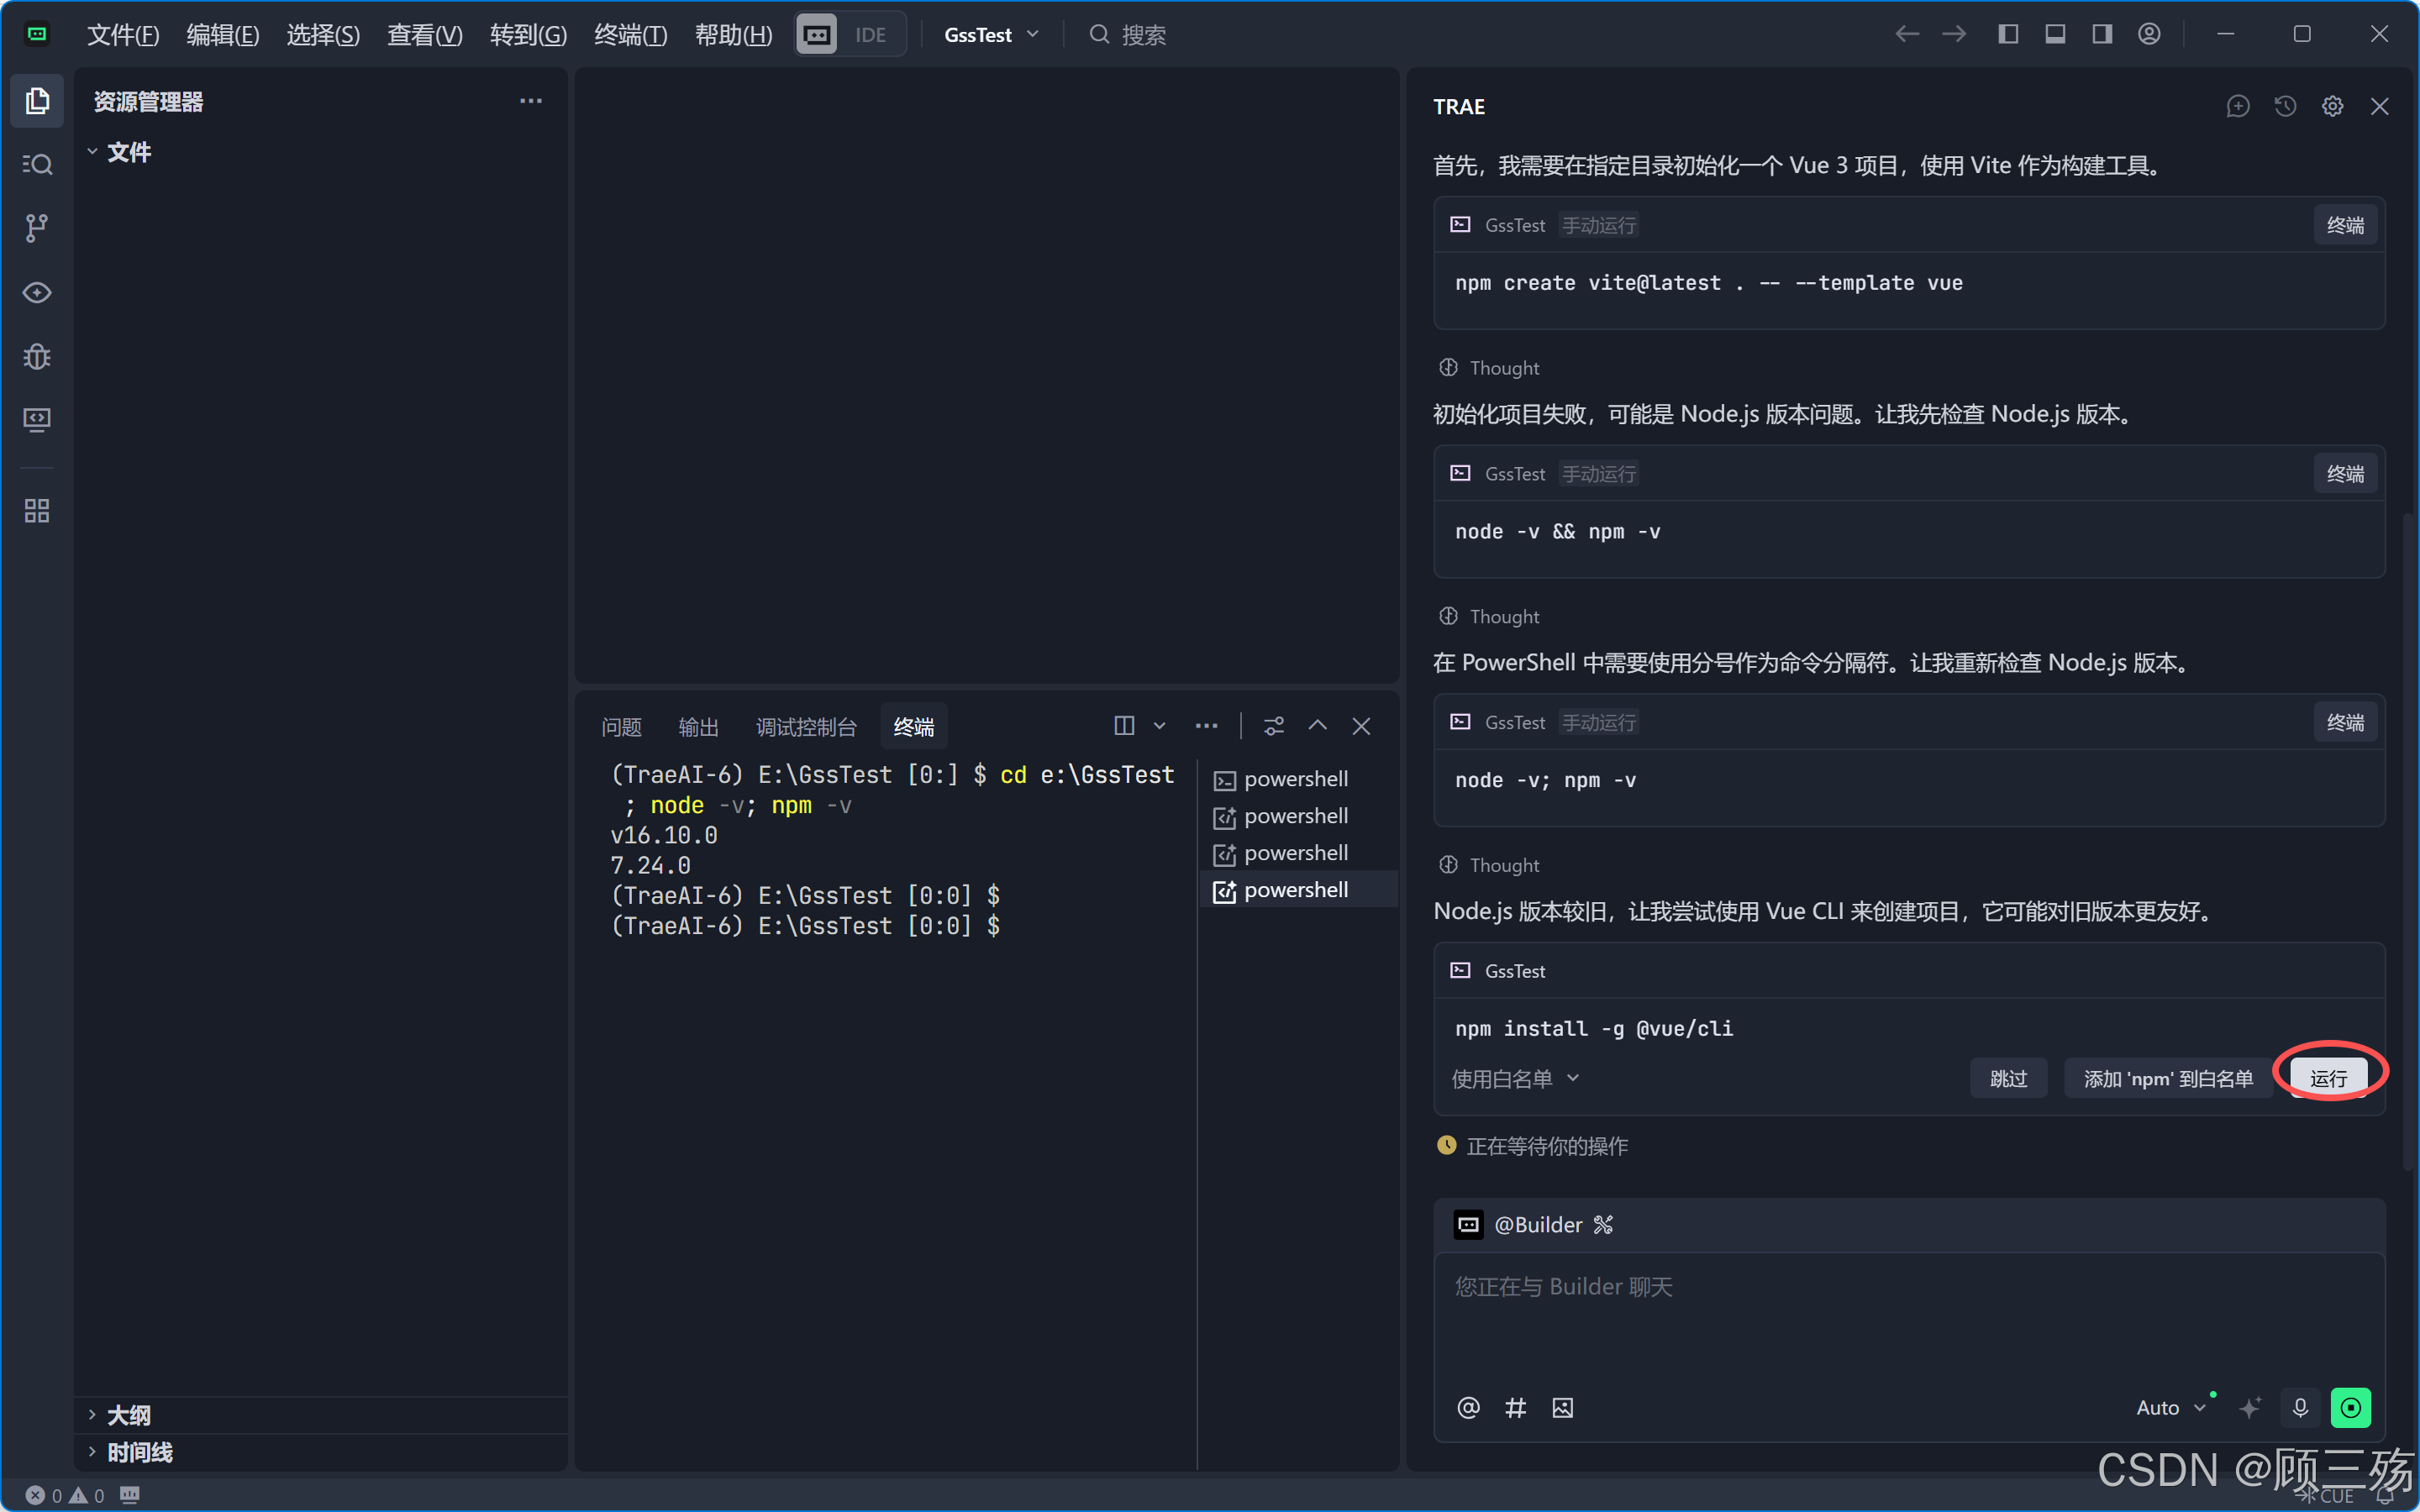Click the microphone voice input icon

pyautogui.click(x=2300, y=1408)
